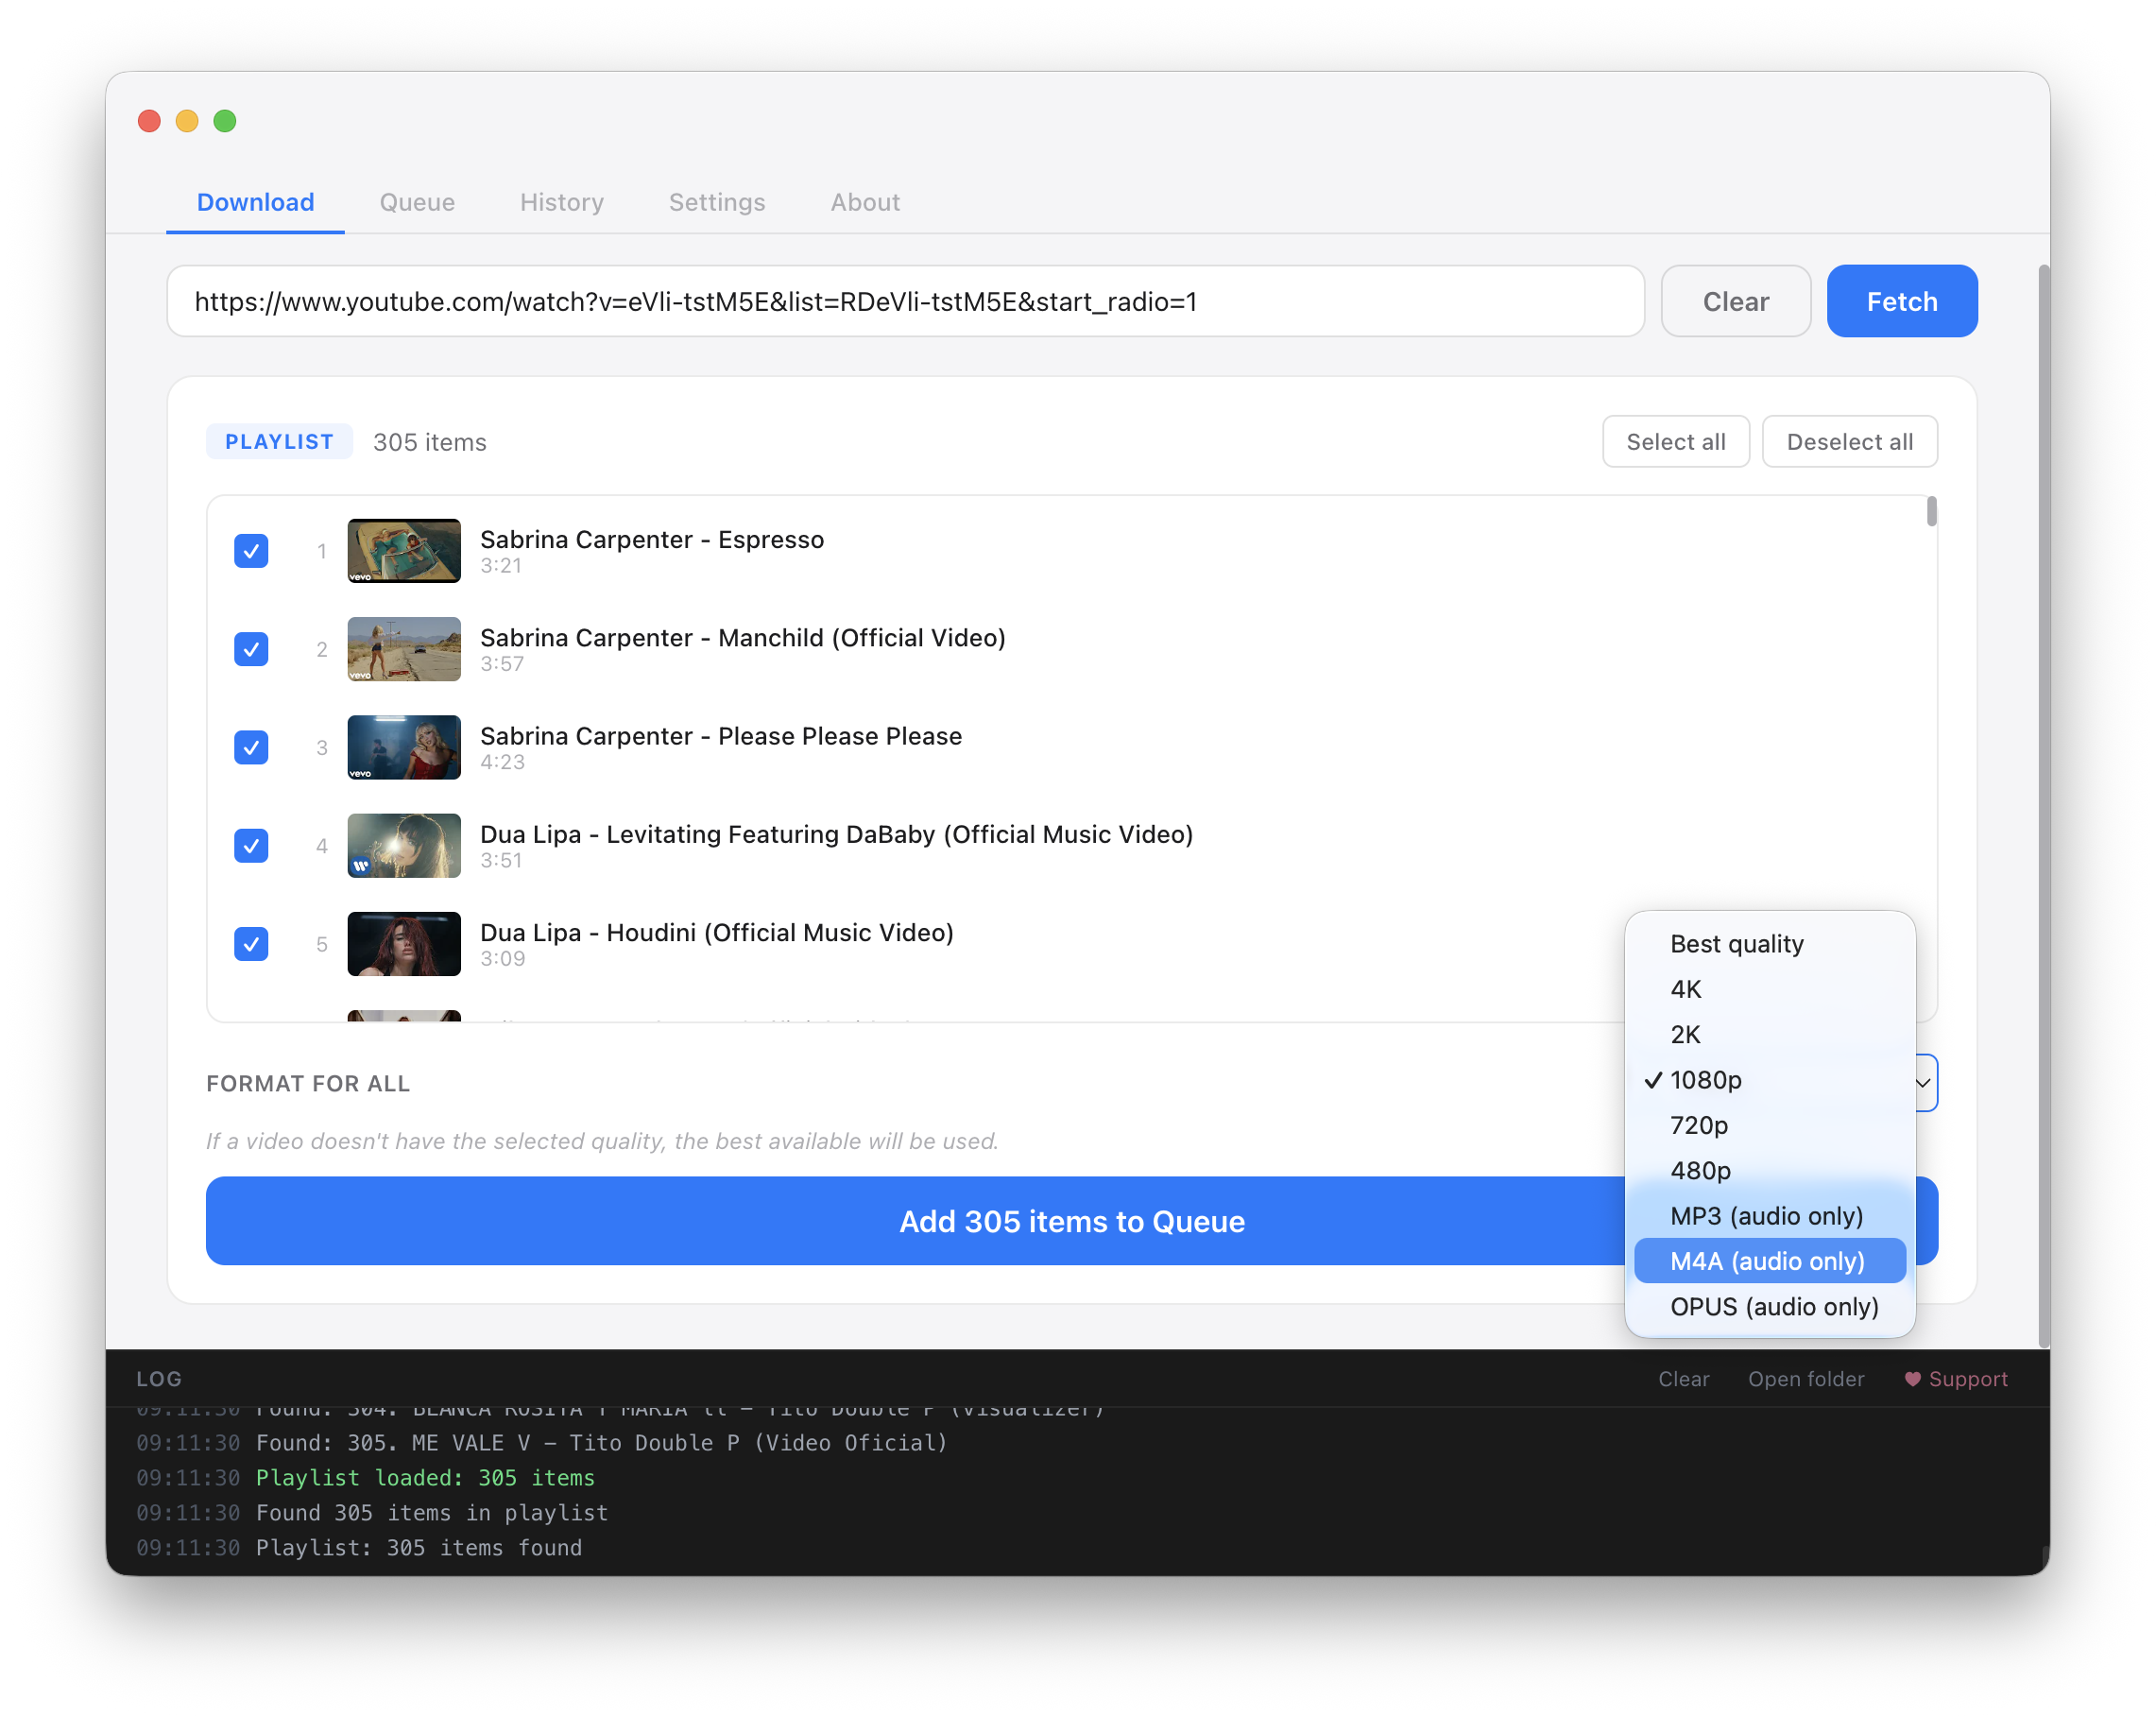Open the History tab
The height and width of the screenshot is (1716, 2156).
tap(562, 202)
